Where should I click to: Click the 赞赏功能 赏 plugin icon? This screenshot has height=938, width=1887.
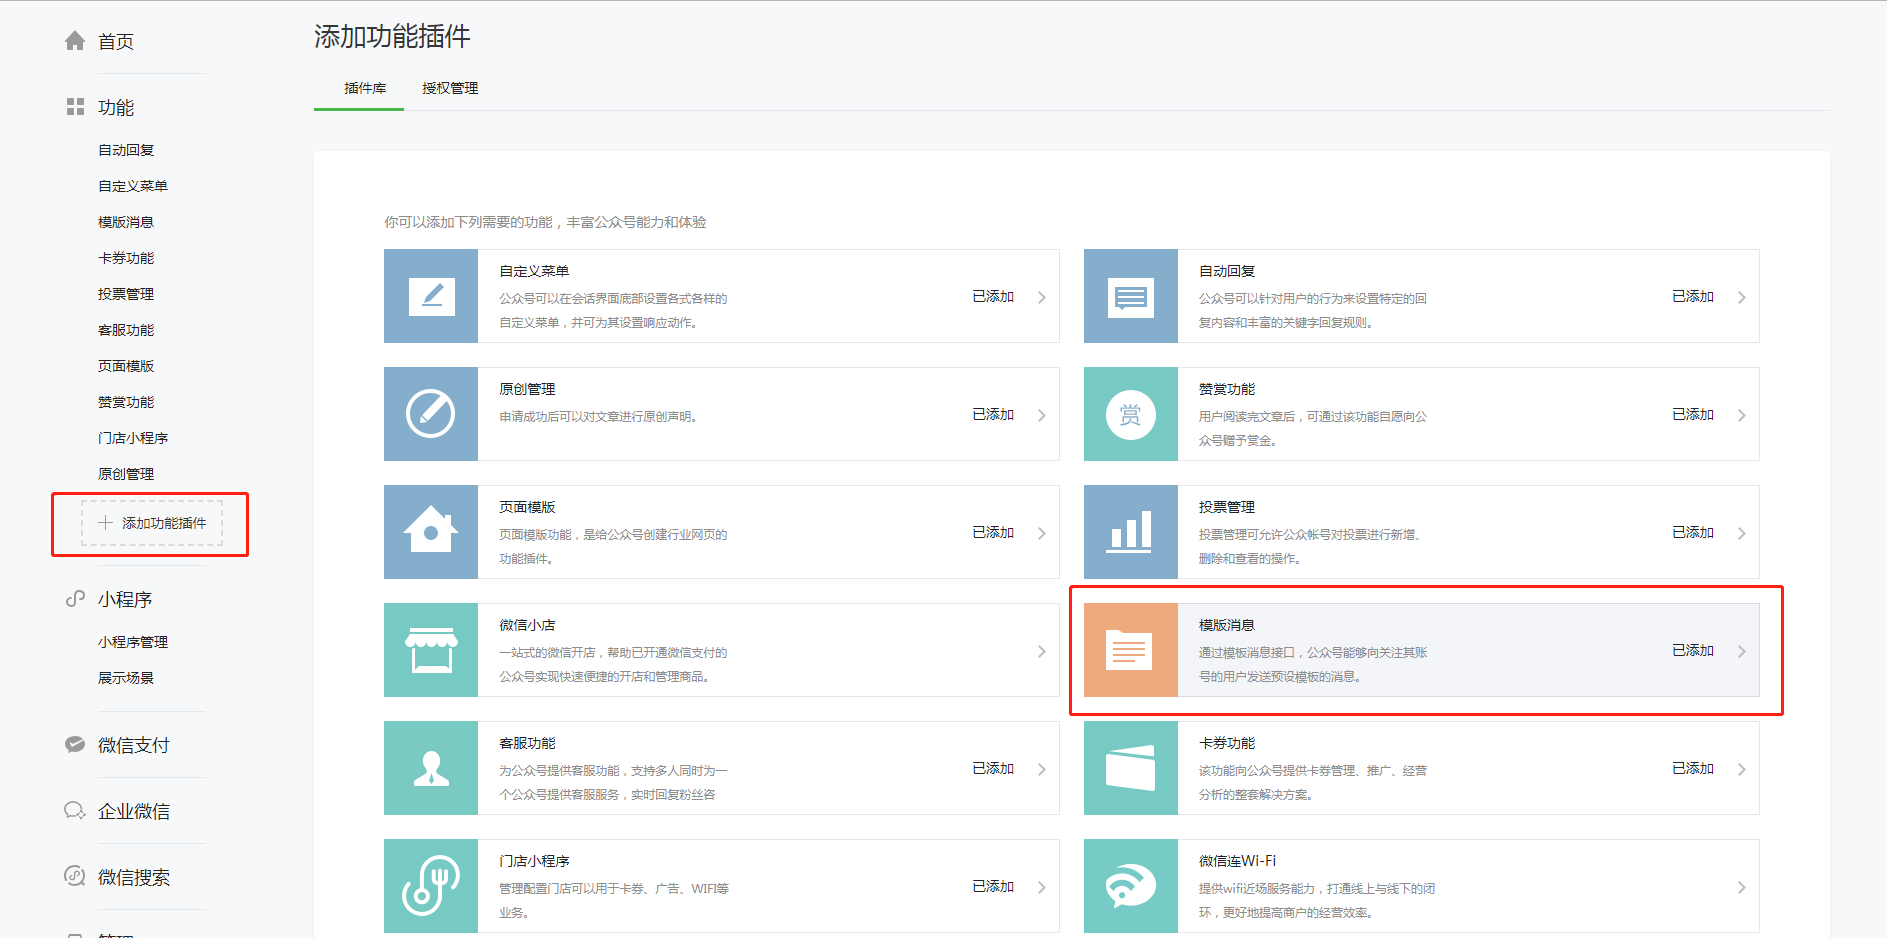[x=1131, y=414]
